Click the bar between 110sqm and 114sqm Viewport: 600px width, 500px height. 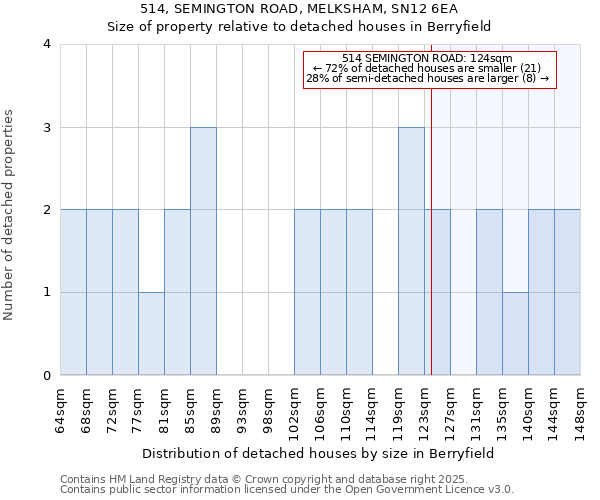pyautogui.click(x=359, y=292)
